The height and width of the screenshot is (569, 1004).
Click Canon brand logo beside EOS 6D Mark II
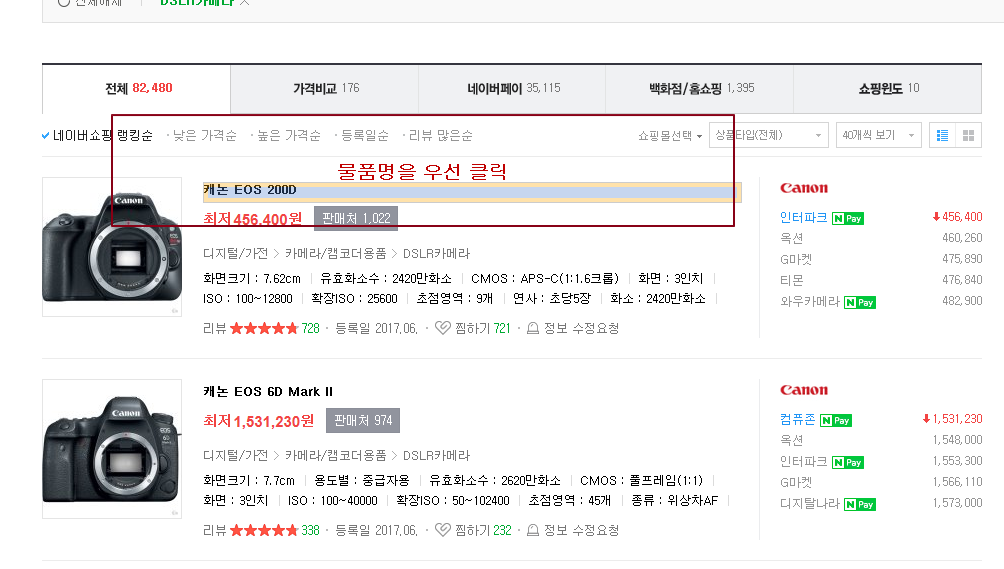tap(804, 390)
